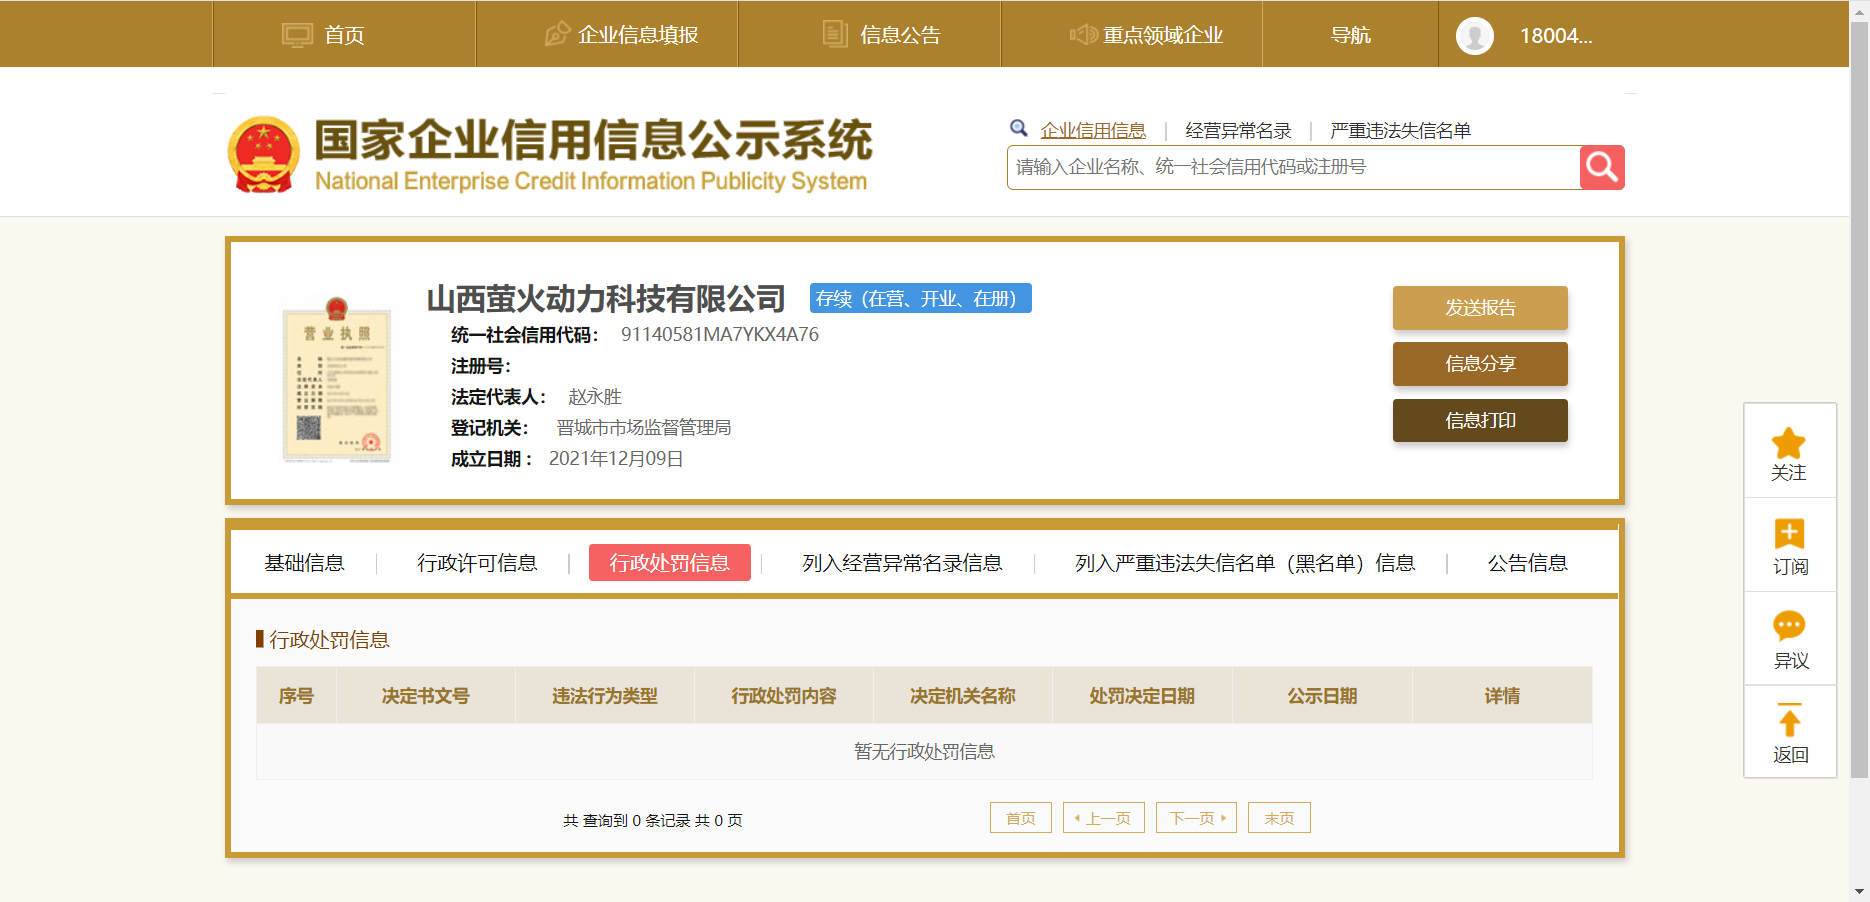This screenshot has width=1870, height=902.
Task: Click the scrollbar down arrow
Action: click(x=1859, y=891)
